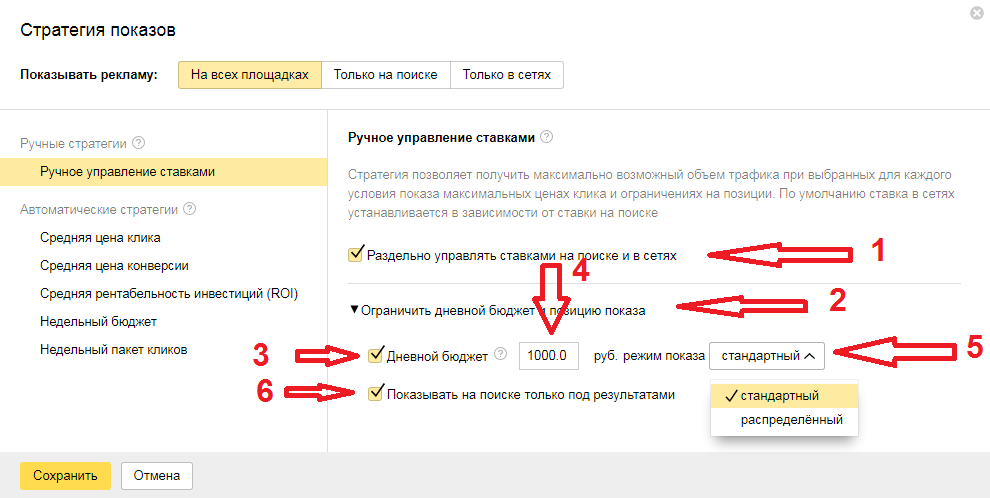Image resolution: width=990 pixels, height=498 pixels.
Task: Click the Автоматические стратегии section label
Action: tap(98, 208)
